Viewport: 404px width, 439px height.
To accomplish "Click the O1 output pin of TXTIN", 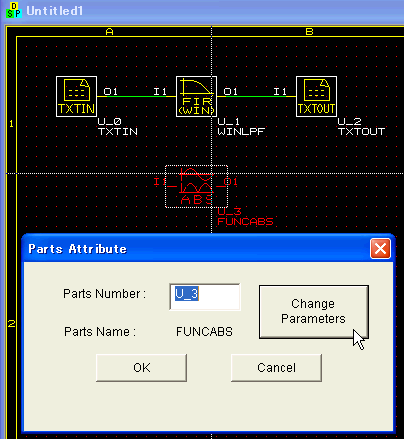I will [x=110, y=91].
